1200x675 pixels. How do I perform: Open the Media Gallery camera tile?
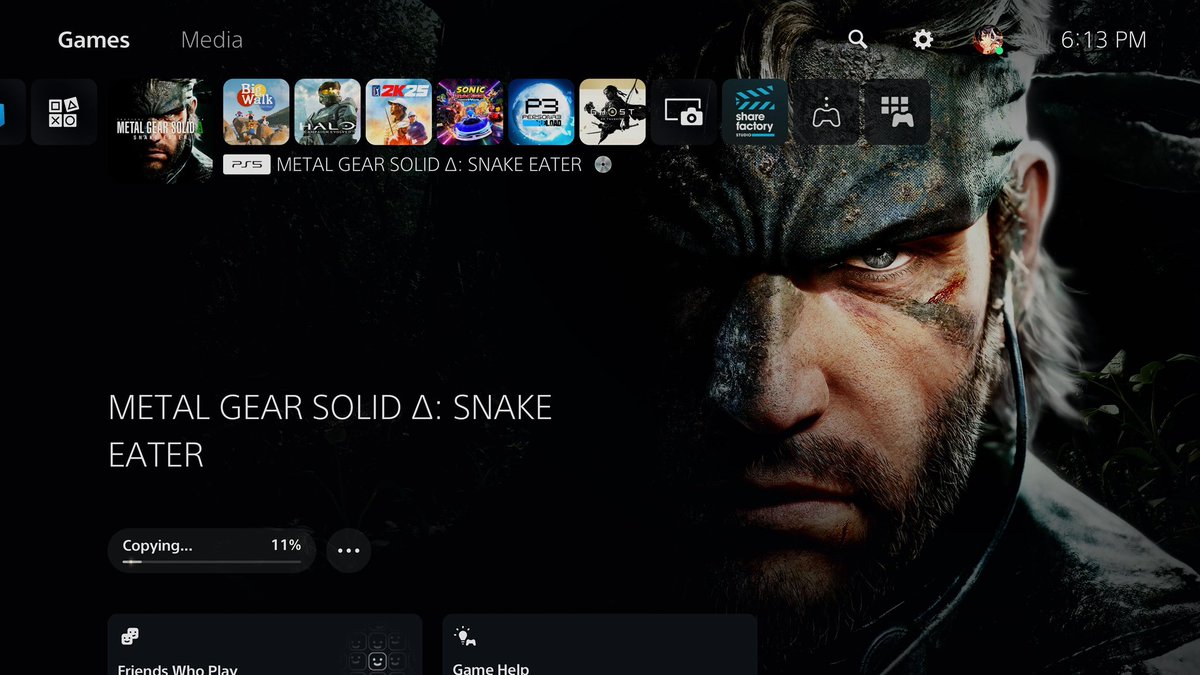[x=684, y=112]
